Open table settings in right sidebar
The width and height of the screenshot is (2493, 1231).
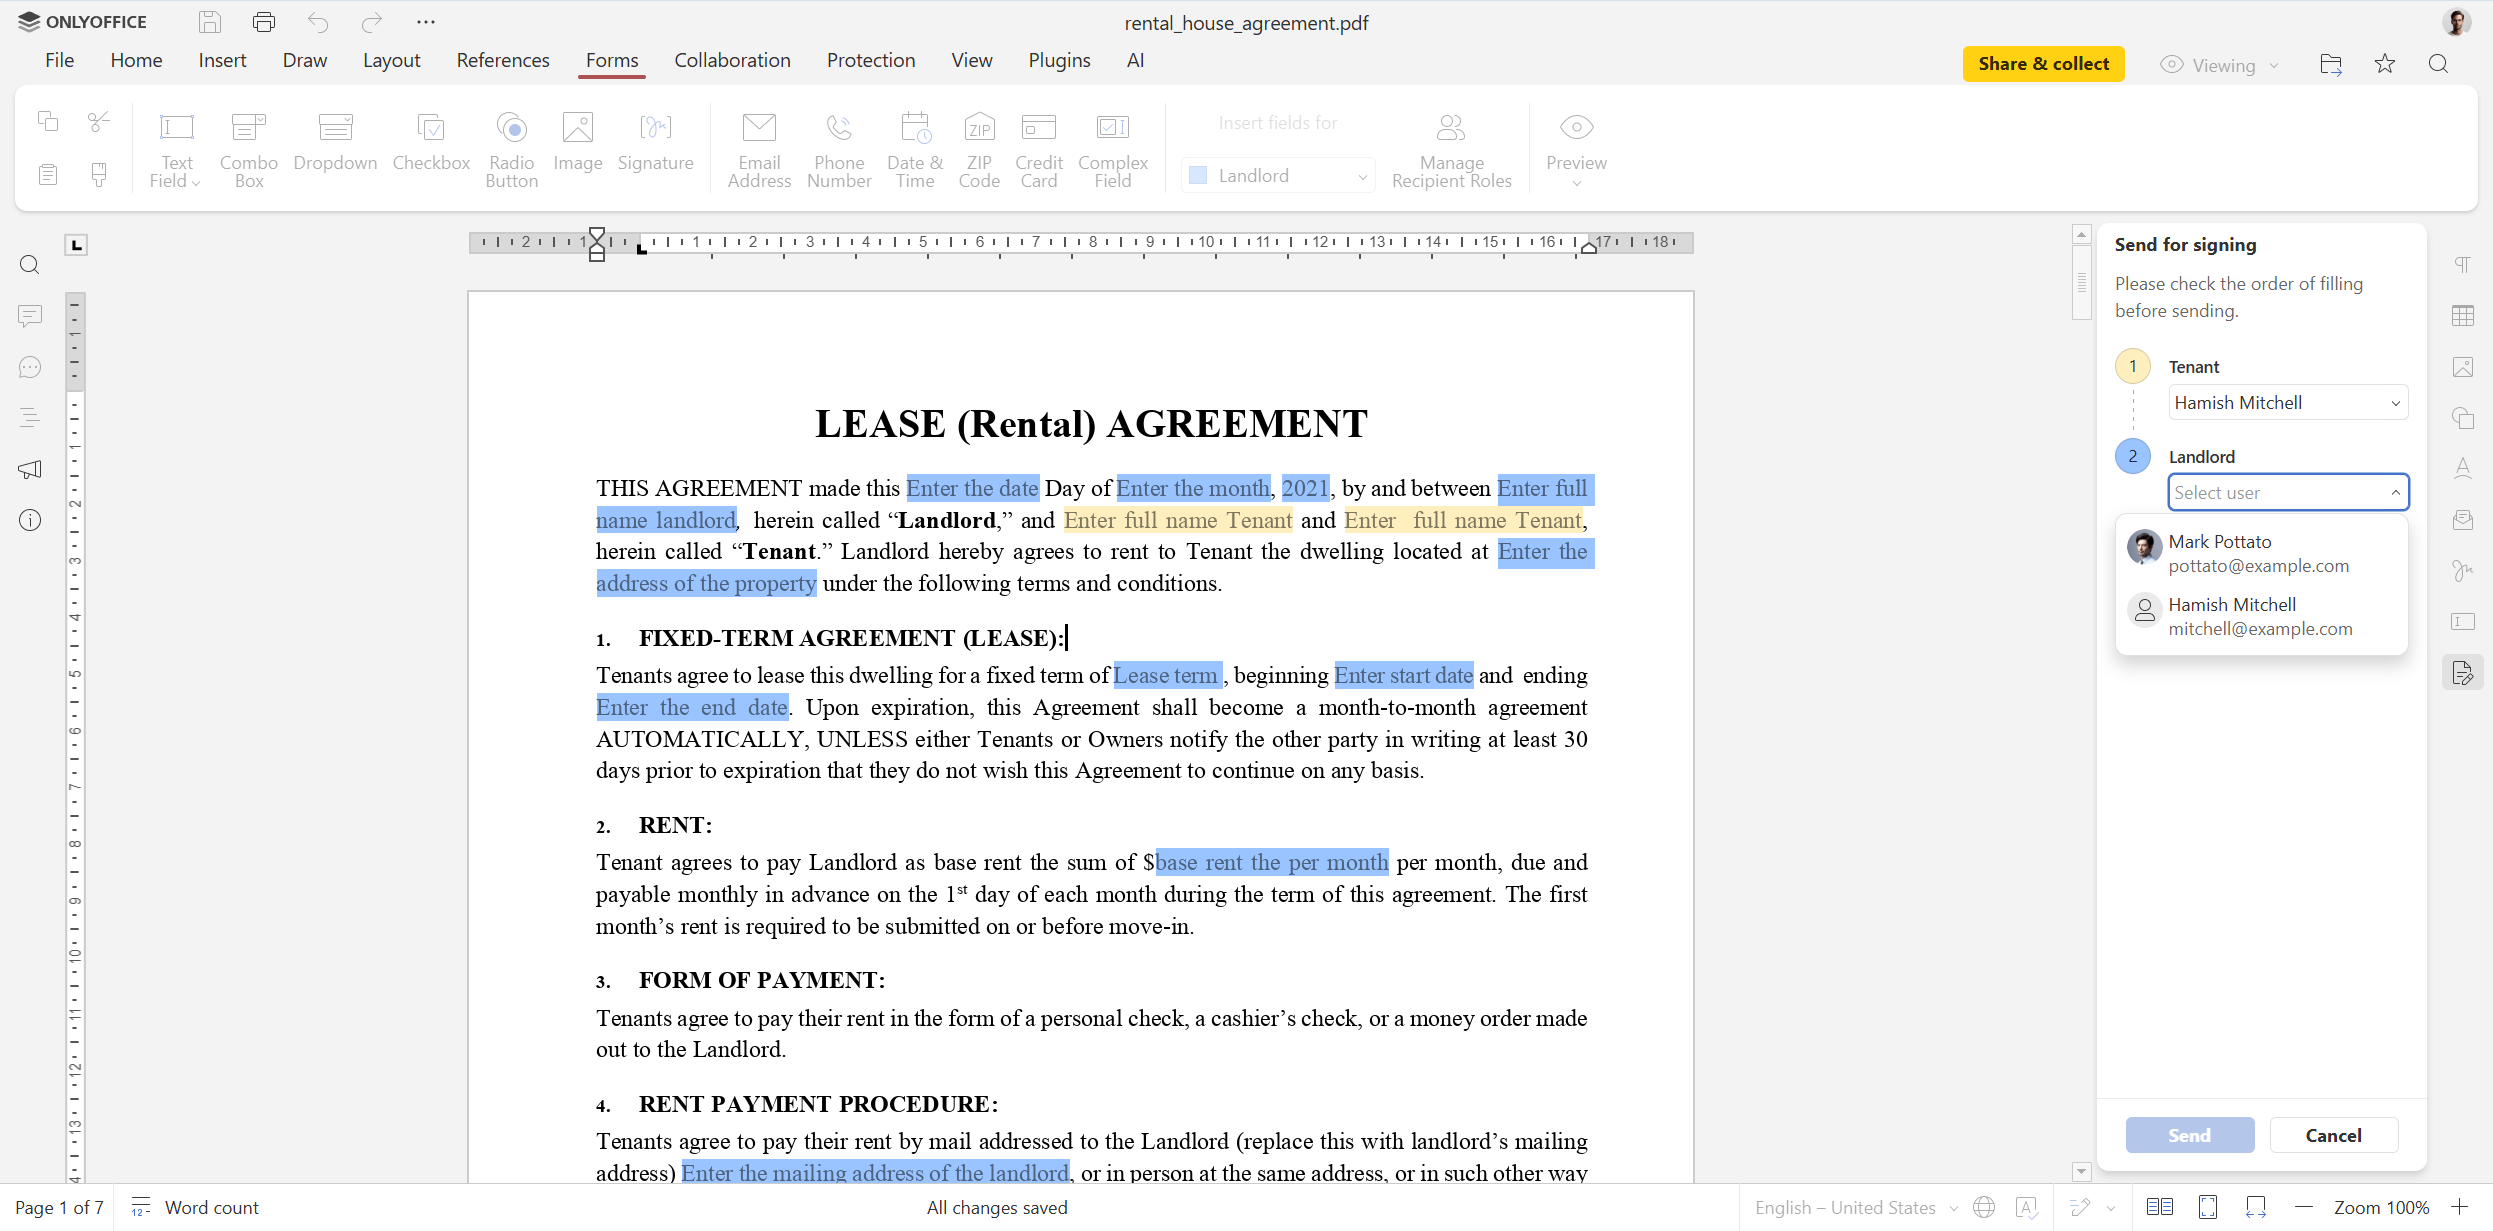click(2463, 316)
